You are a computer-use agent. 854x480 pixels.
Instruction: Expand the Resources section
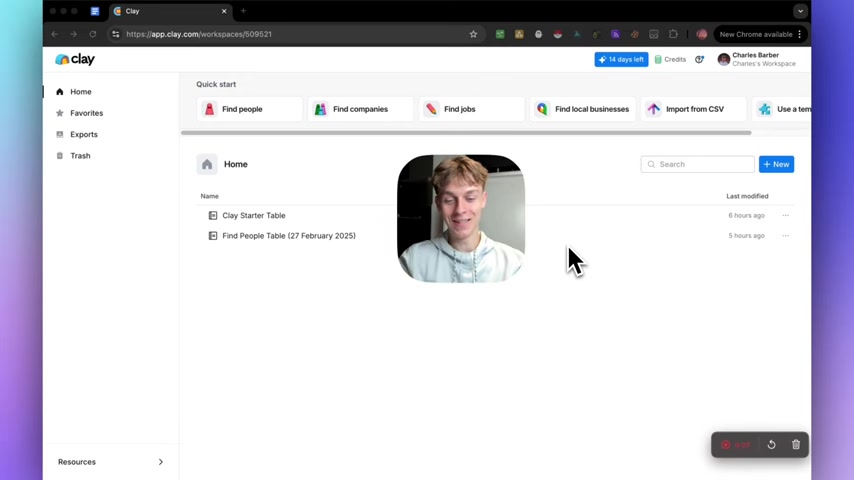[111, 461]
